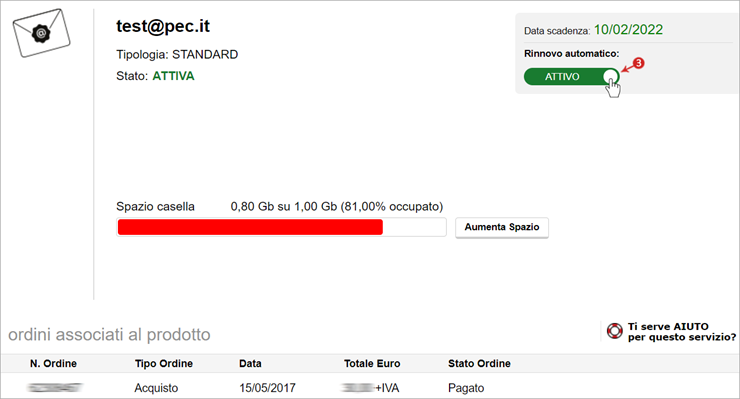Viewport: 740px width, 399px height.
Task: Click the Aumenta Spazio button
Action: pos(502,227)
